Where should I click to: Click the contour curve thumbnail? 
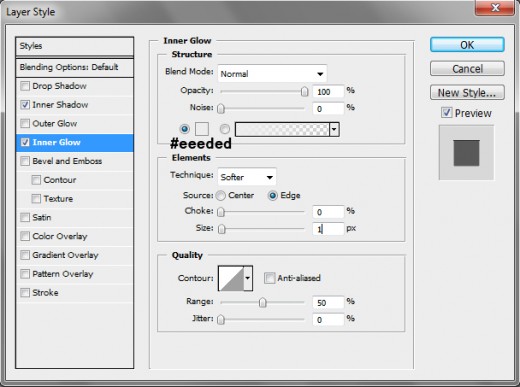pos(231,278)
